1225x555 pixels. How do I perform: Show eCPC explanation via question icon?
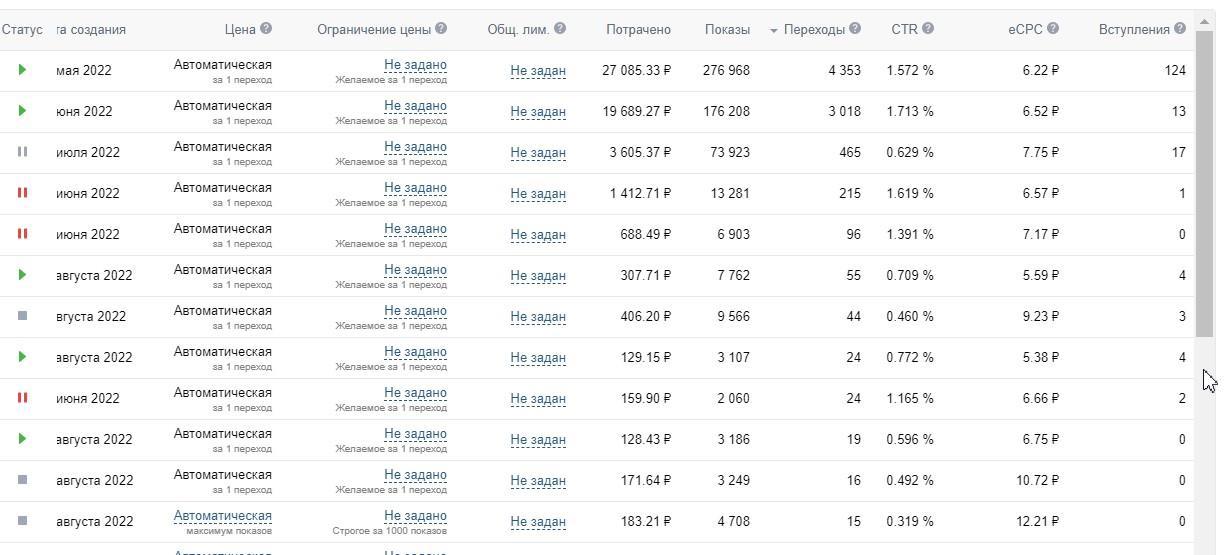pos(1053,29)
